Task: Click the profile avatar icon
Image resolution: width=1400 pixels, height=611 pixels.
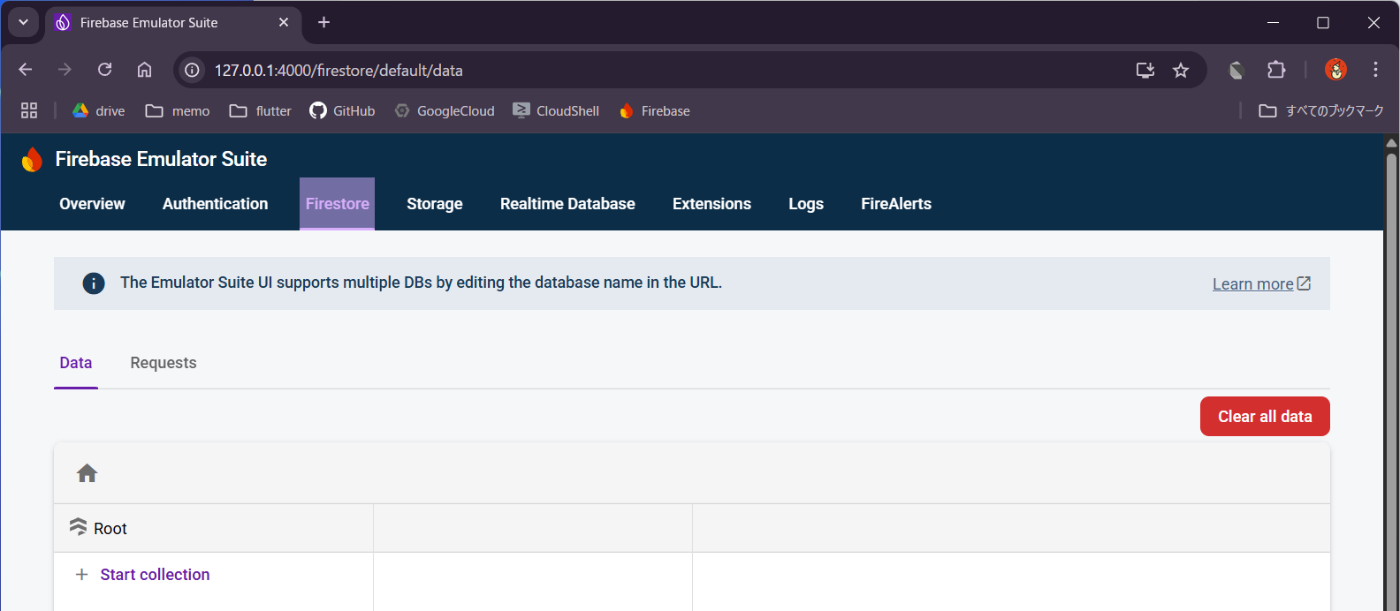Action: [x=1336, y=70]
